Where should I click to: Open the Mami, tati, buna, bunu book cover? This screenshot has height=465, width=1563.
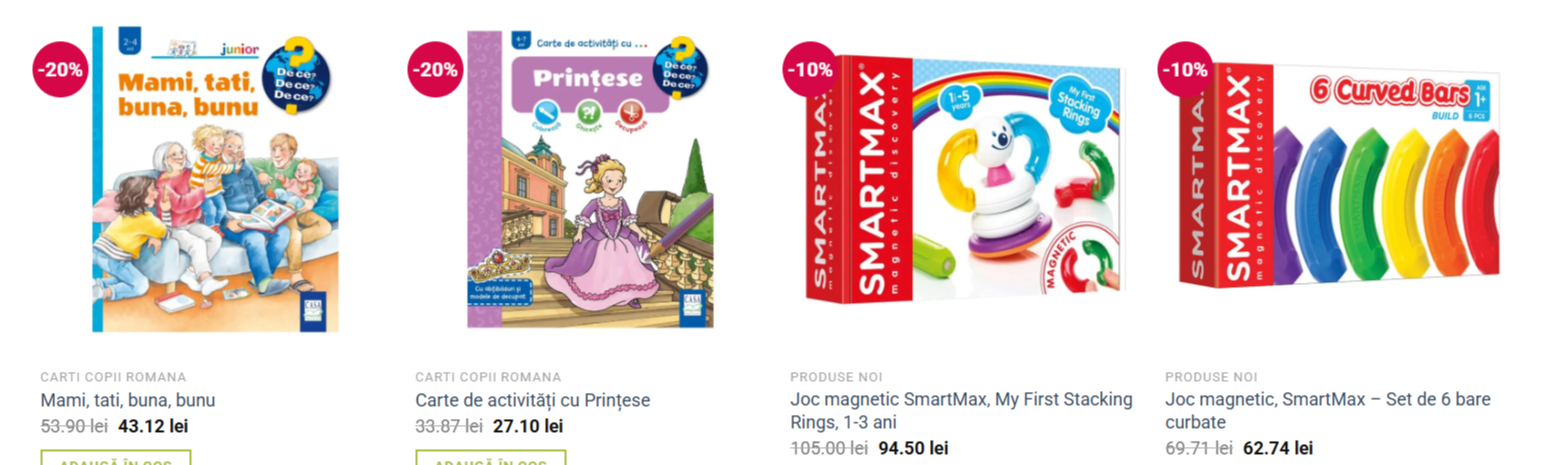(x=215, y=179)
